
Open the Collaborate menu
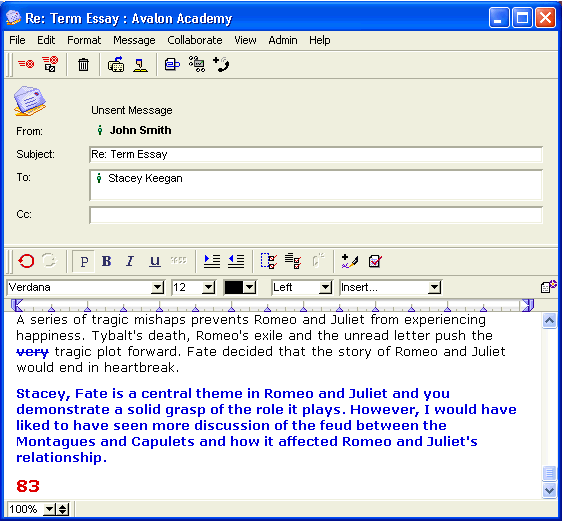(195, 40)
